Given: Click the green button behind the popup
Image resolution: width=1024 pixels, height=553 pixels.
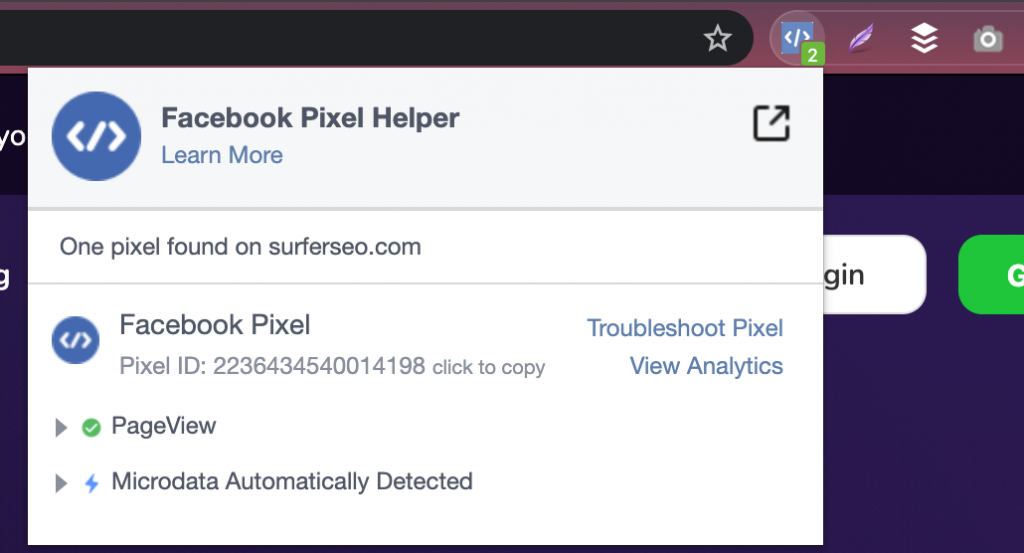Looking at the screenshot, I should [x=992, y=275].
